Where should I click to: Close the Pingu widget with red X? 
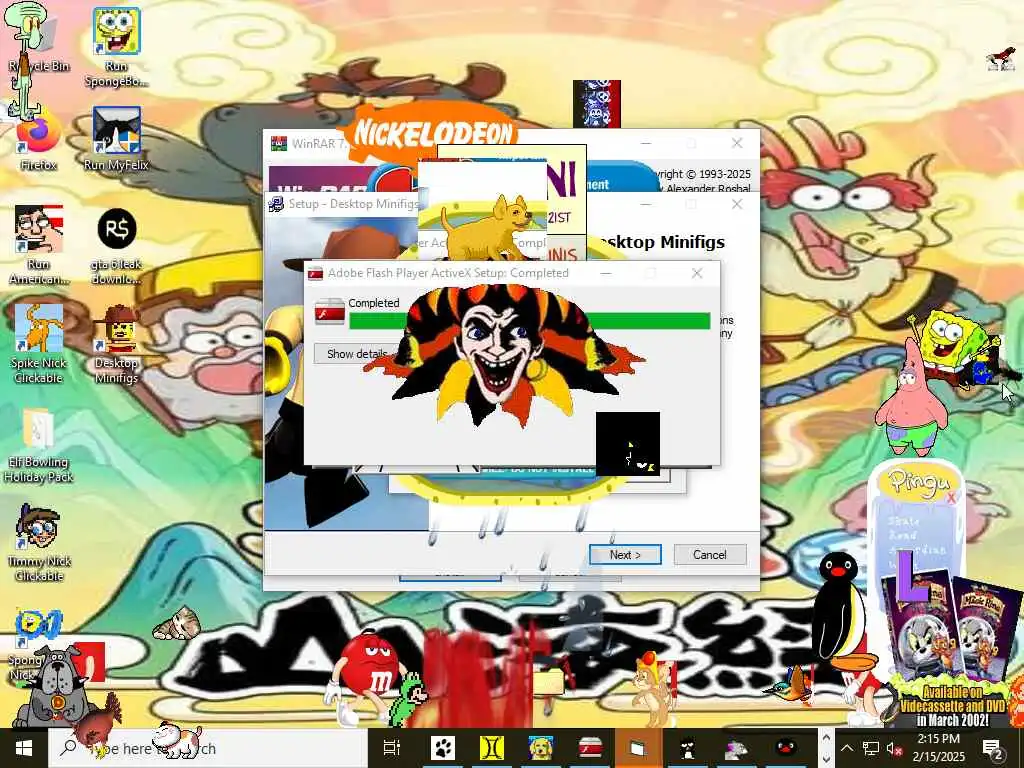[x=951, y=498]
